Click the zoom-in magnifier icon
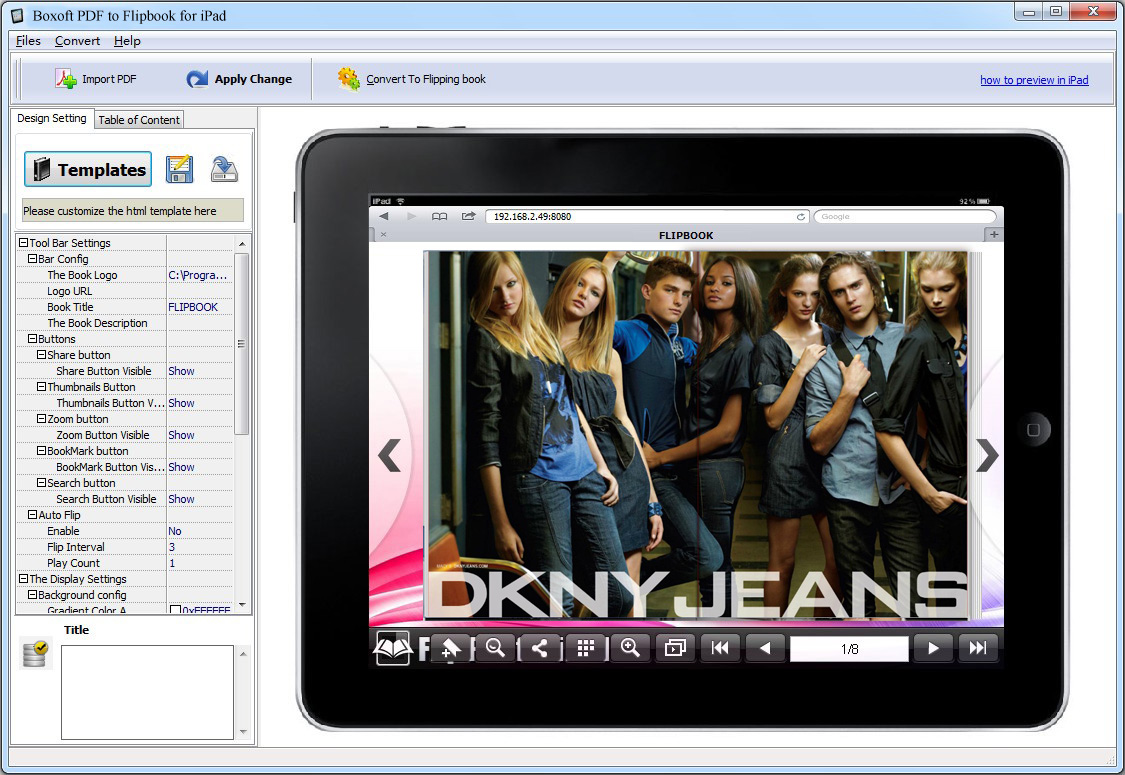This screenshot has width=1125, height=775. click(x=630, y=649)
